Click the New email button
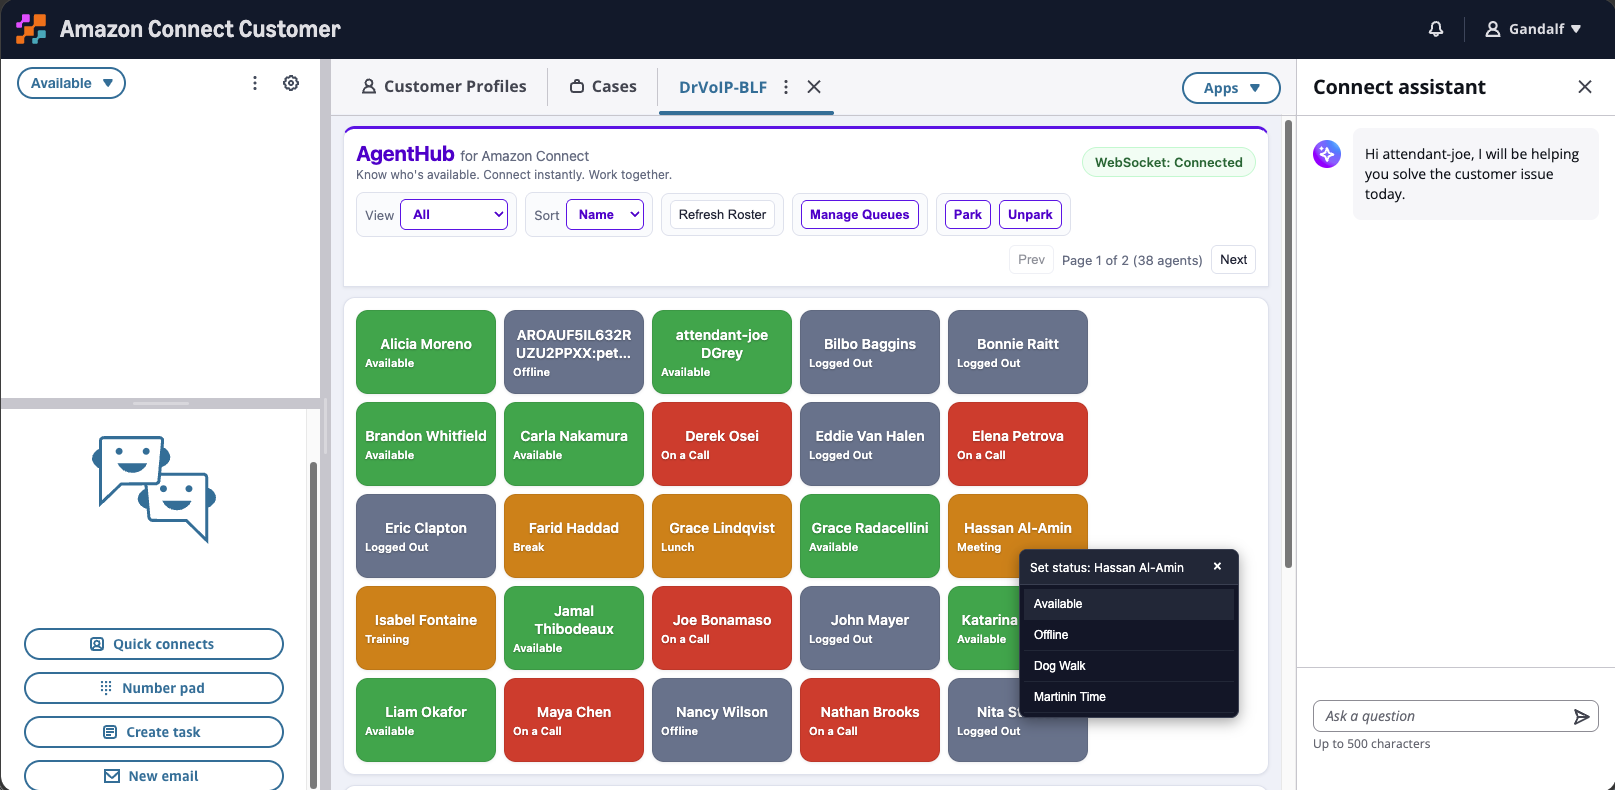The width and height of the screenshot is (1615, 790). click(x=154, y=776)
